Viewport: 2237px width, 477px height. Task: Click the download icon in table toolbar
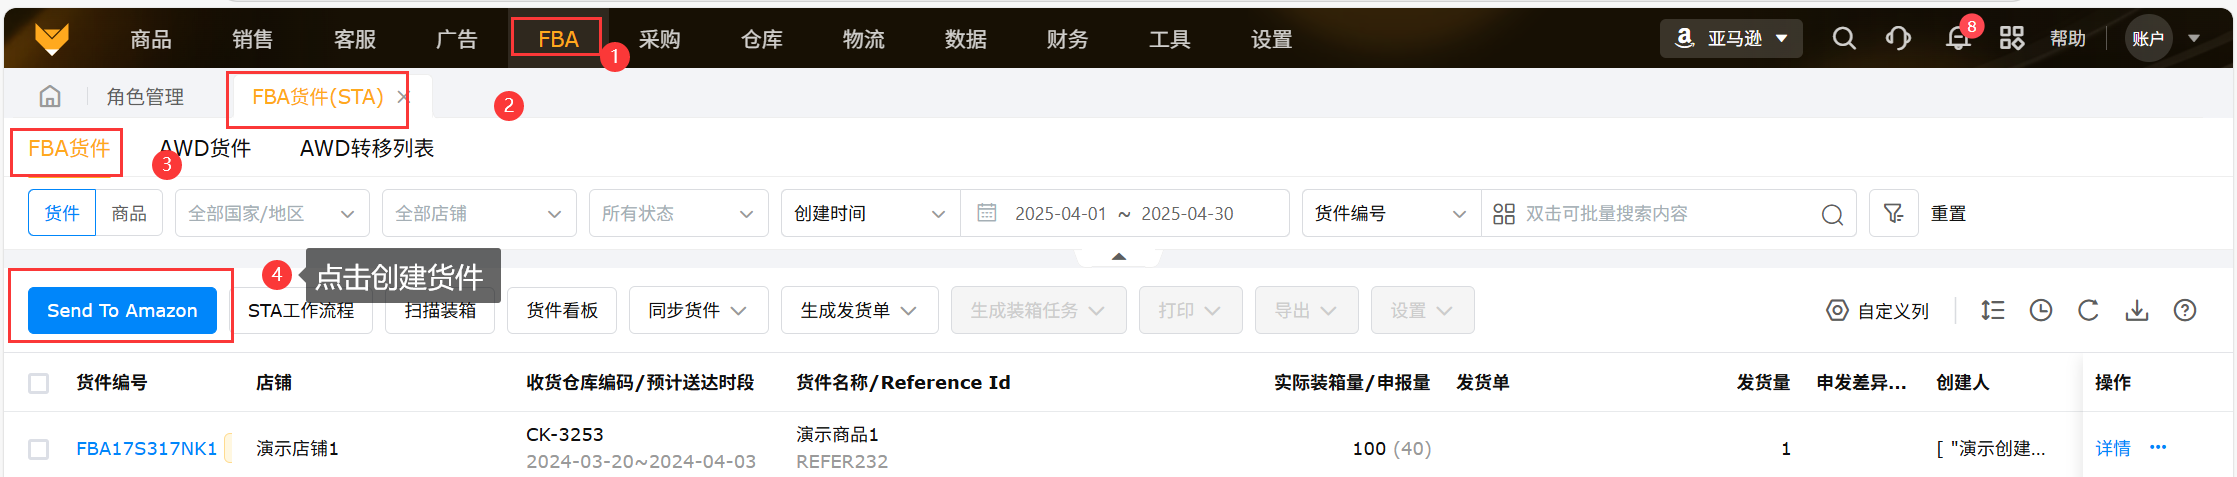click(2137, 311)
